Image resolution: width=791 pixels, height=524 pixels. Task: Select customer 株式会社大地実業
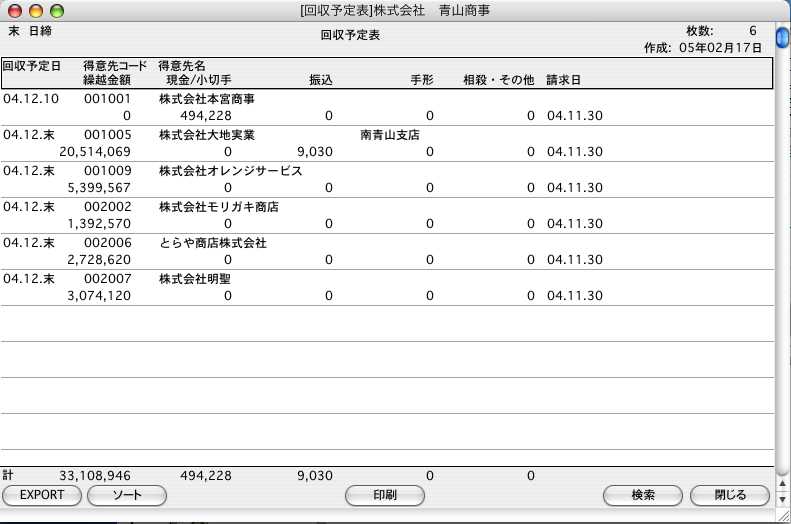coord(207,135)
